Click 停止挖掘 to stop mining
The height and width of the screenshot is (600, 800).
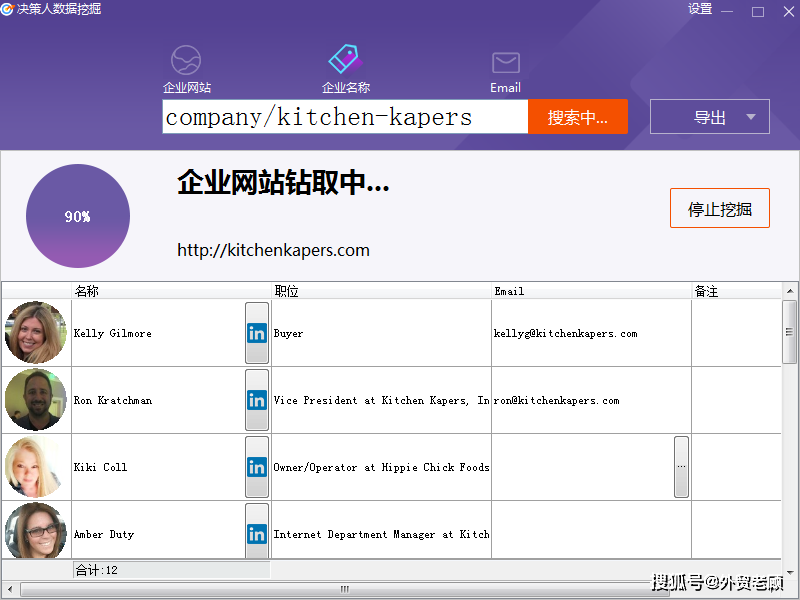coord(719,208)
